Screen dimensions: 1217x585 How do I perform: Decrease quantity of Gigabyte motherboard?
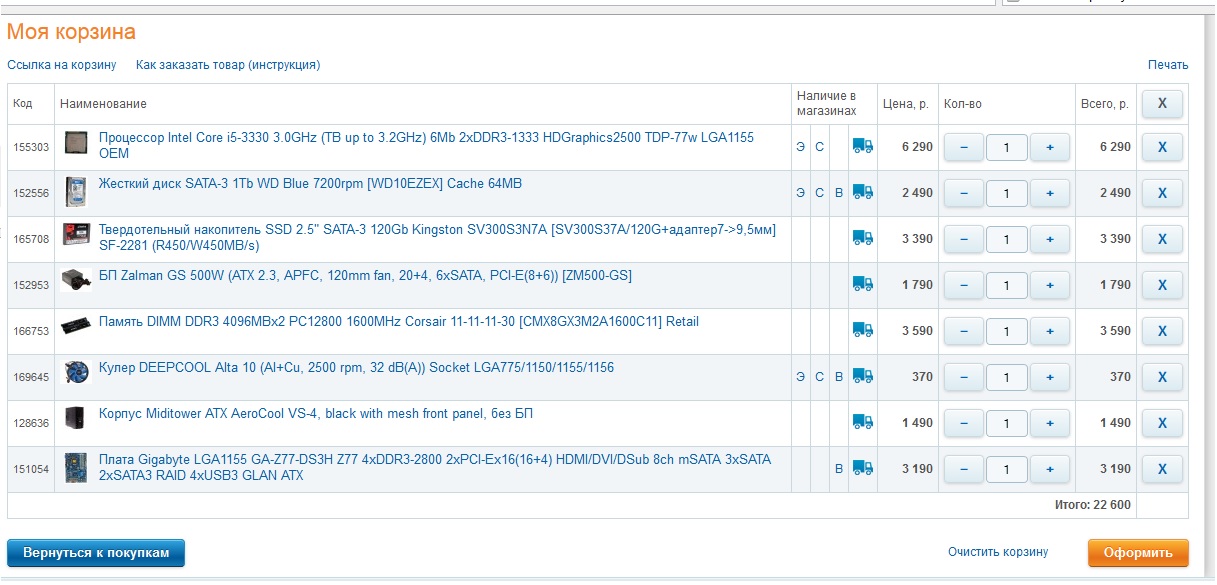pos(964,469)
